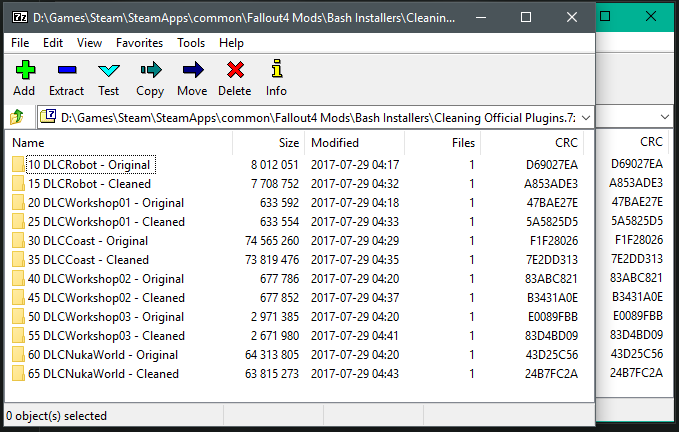Click the green plus Add icon
679x432 pixels.
25,70
